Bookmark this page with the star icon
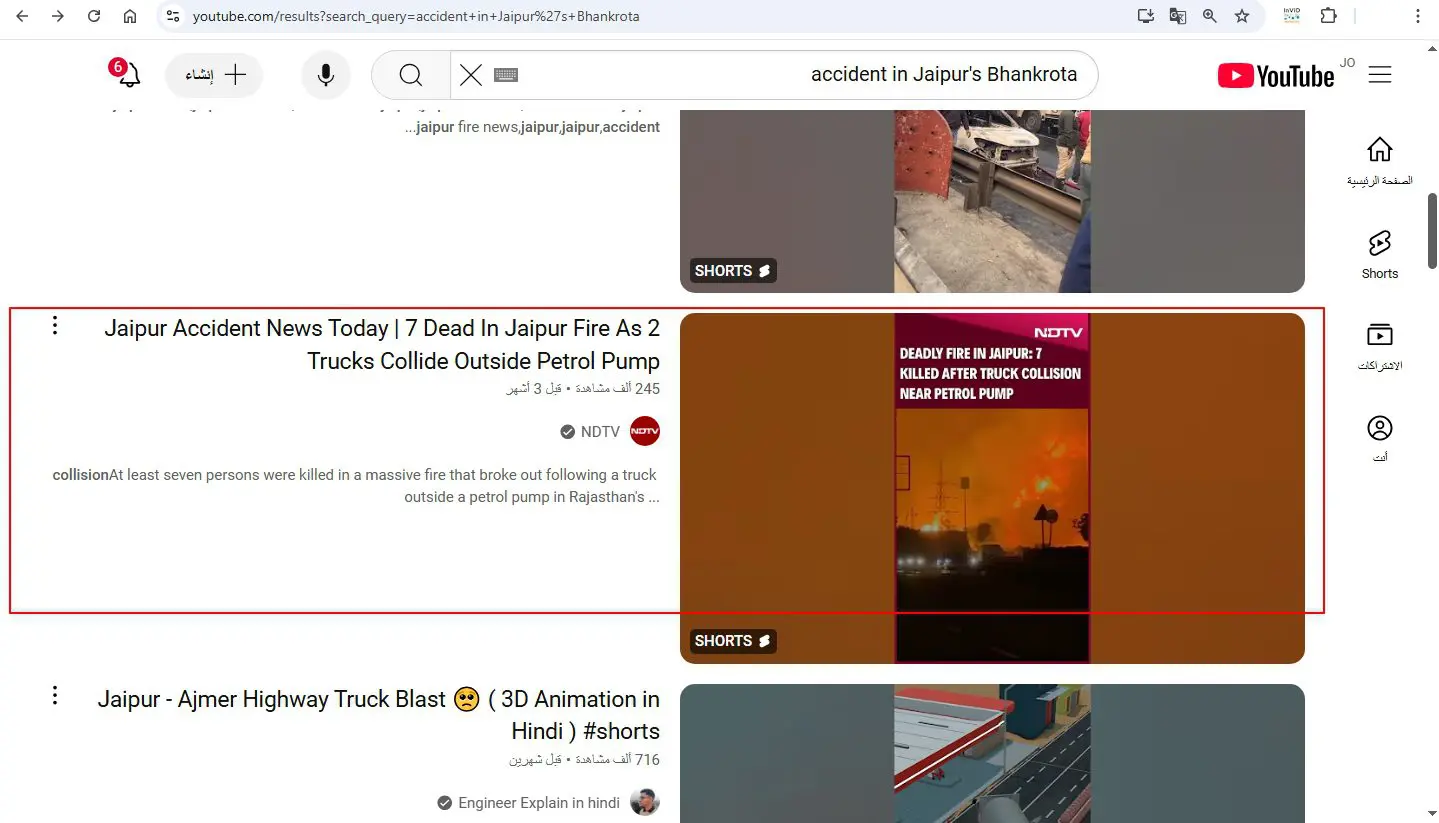 point(1242,16)
